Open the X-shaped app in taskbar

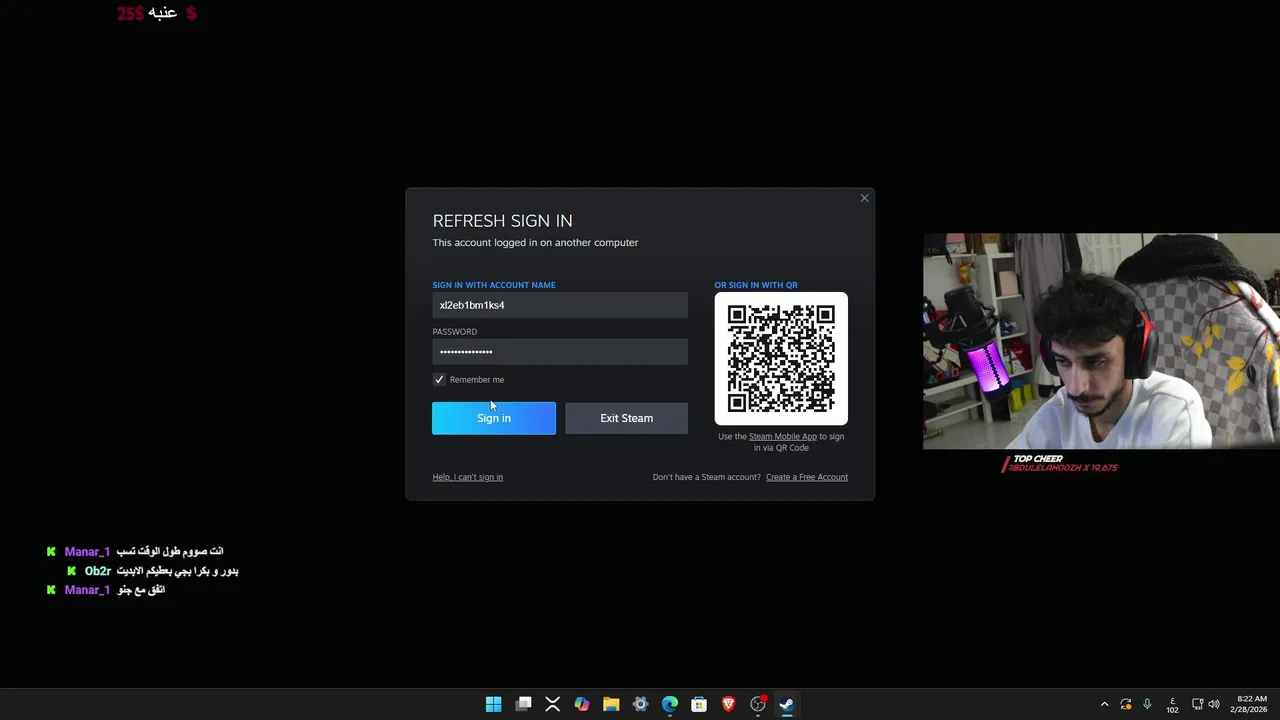coord(552,704)
